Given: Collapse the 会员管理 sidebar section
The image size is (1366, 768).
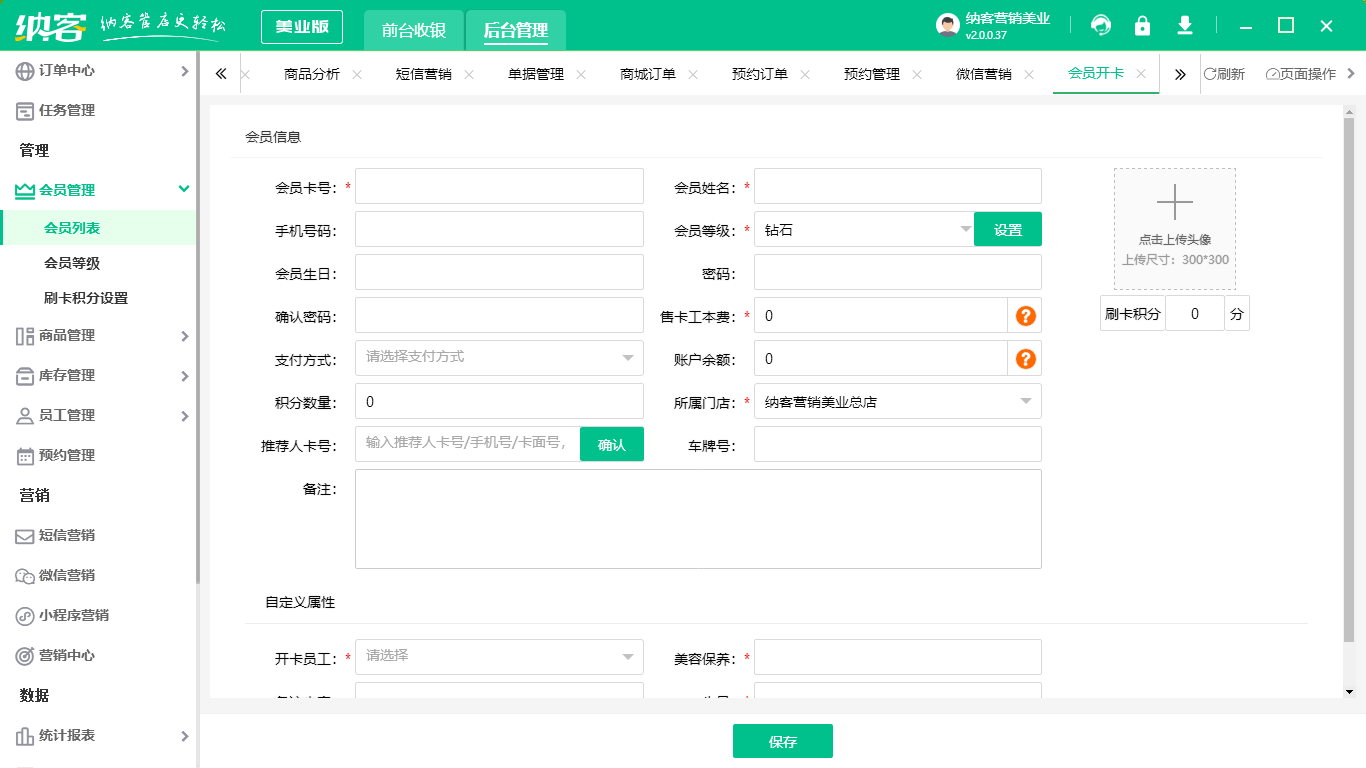Looking at the screenshot, I should [95, 189].
